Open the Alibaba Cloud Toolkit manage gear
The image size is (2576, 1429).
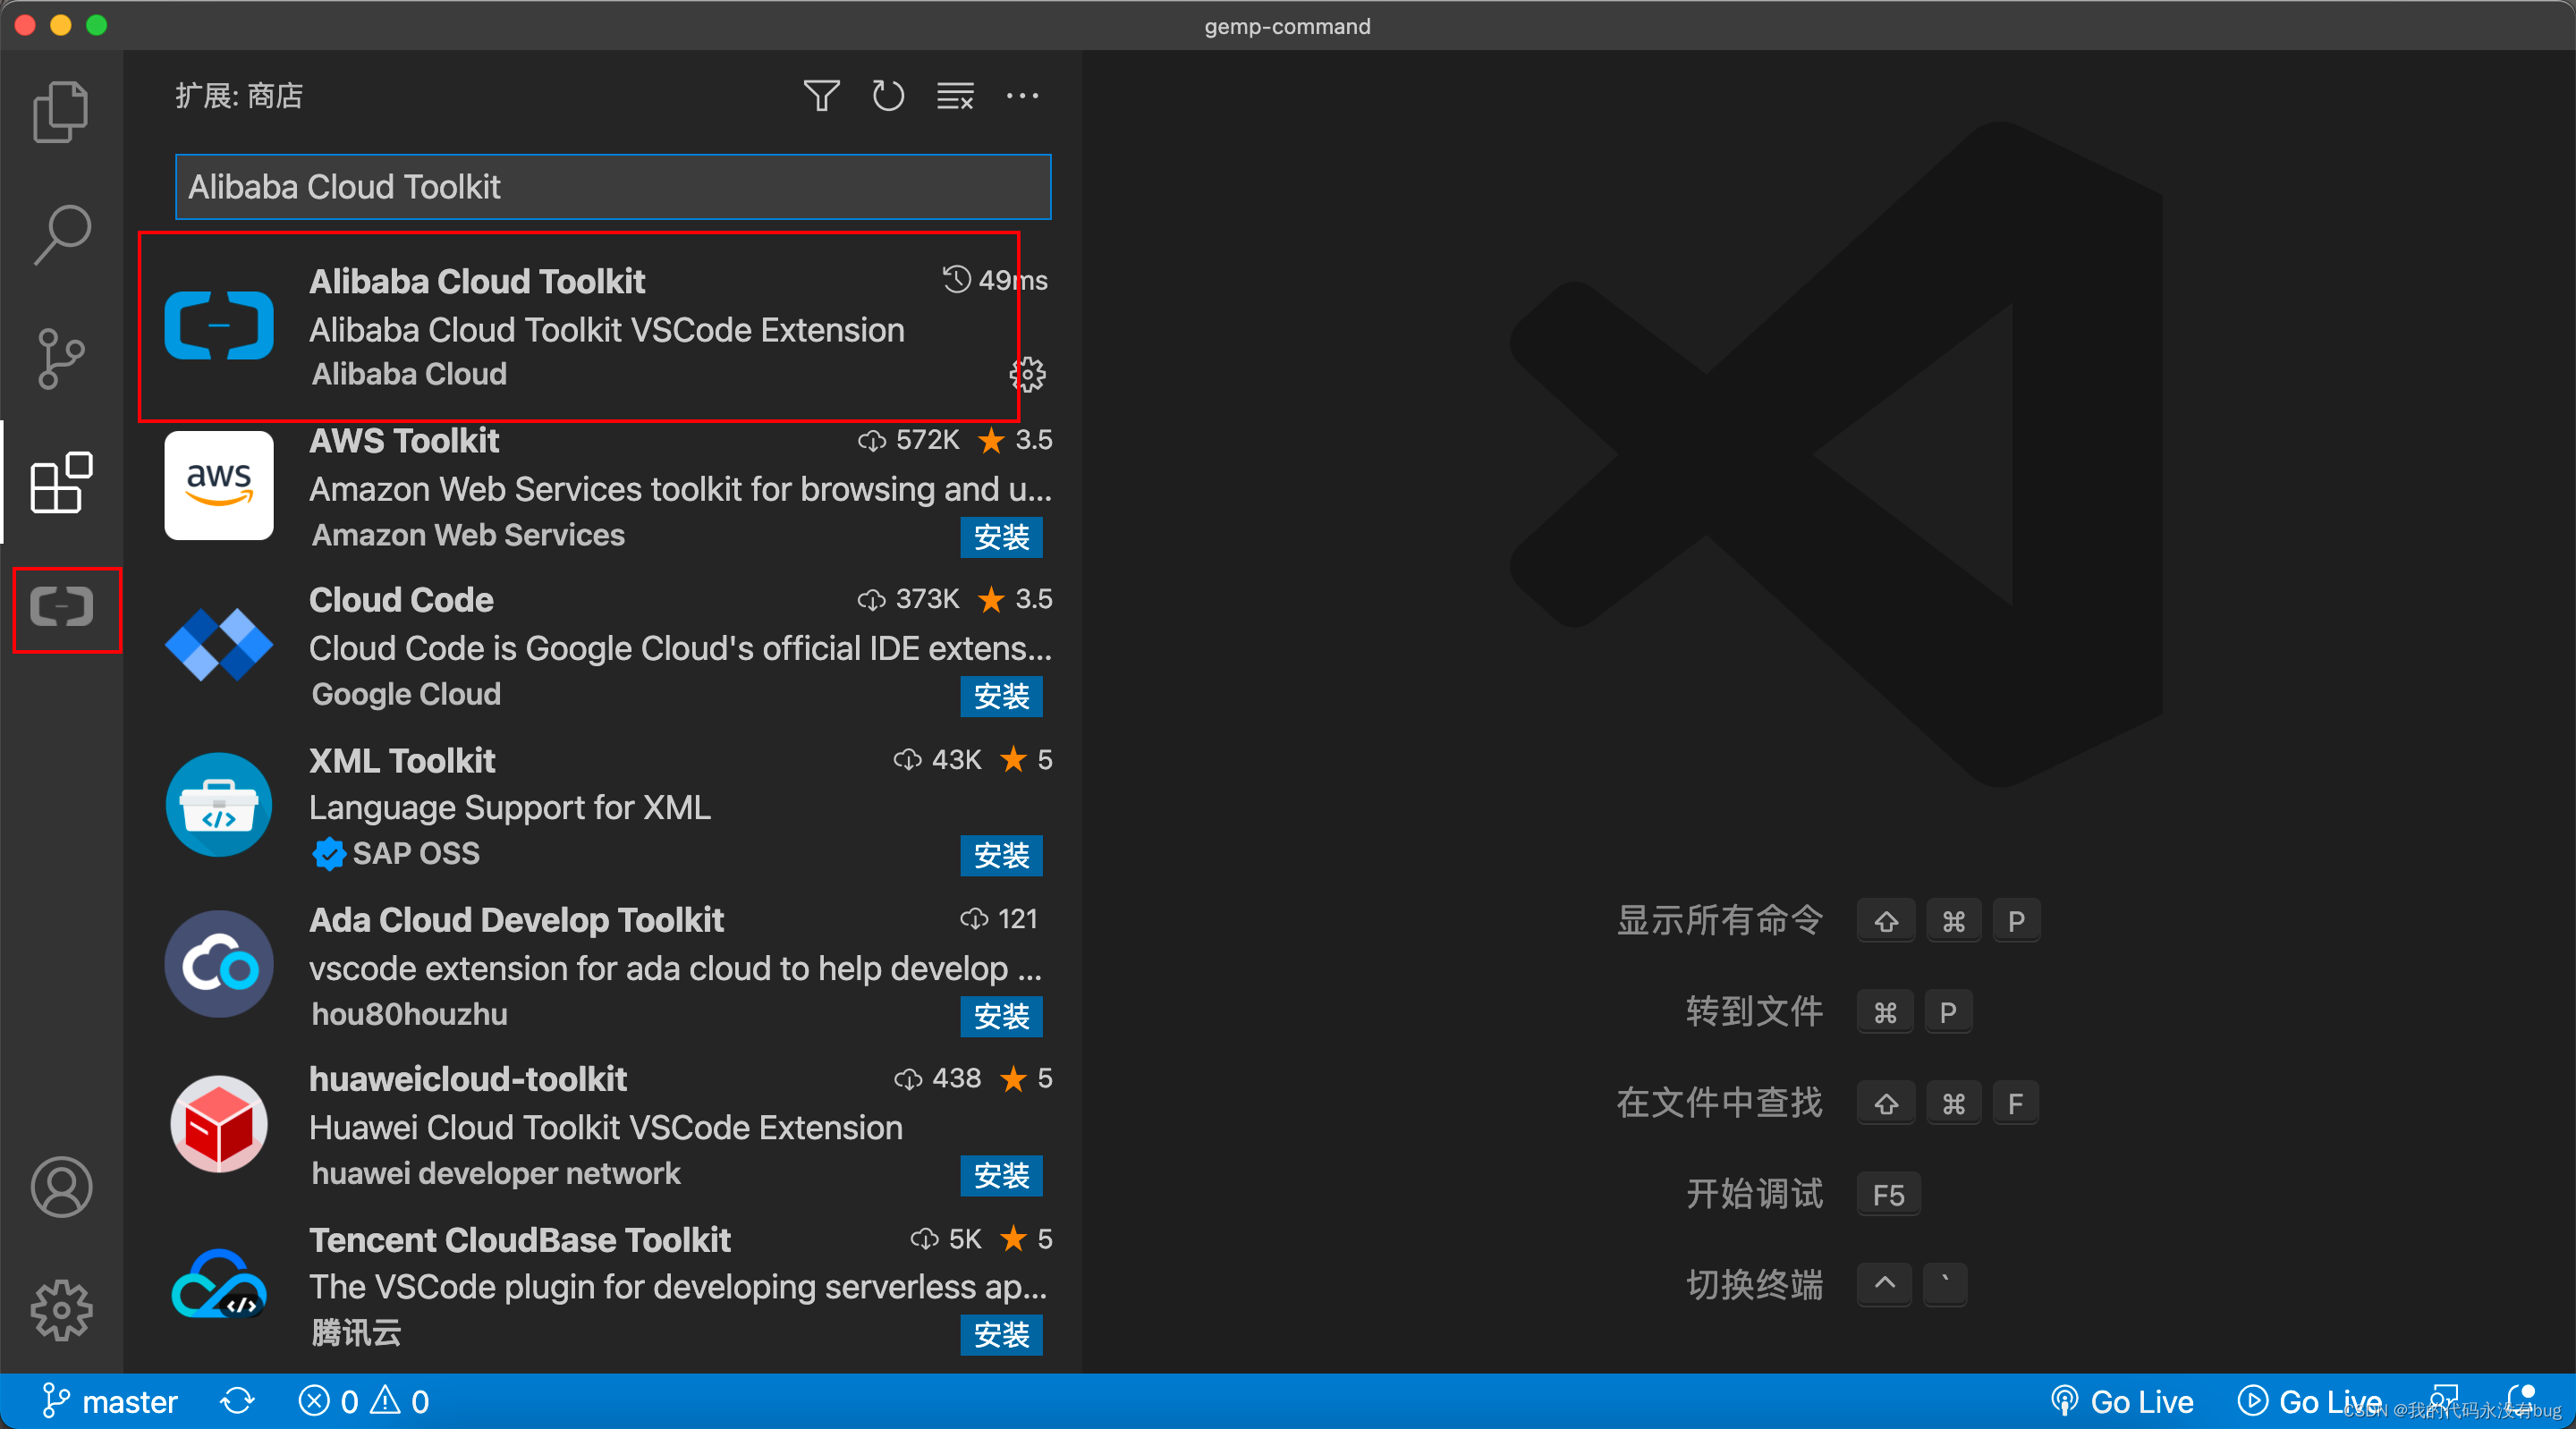1027,375
